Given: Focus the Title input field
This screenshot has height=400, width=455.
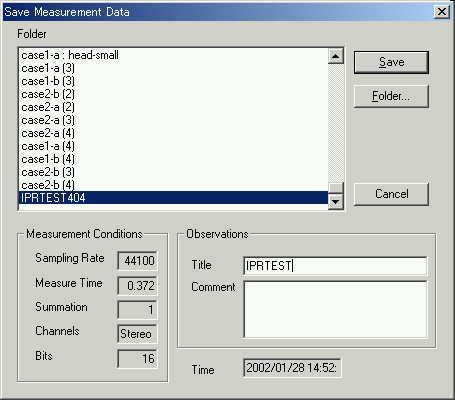Looking at the screenshot, I should click(x=335, y=266).
